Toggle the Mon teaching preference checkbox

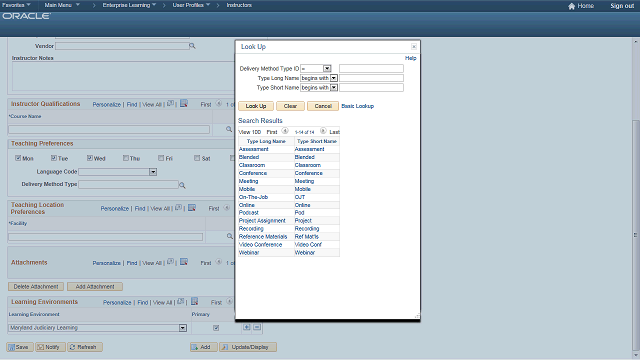tap(18, 158)
